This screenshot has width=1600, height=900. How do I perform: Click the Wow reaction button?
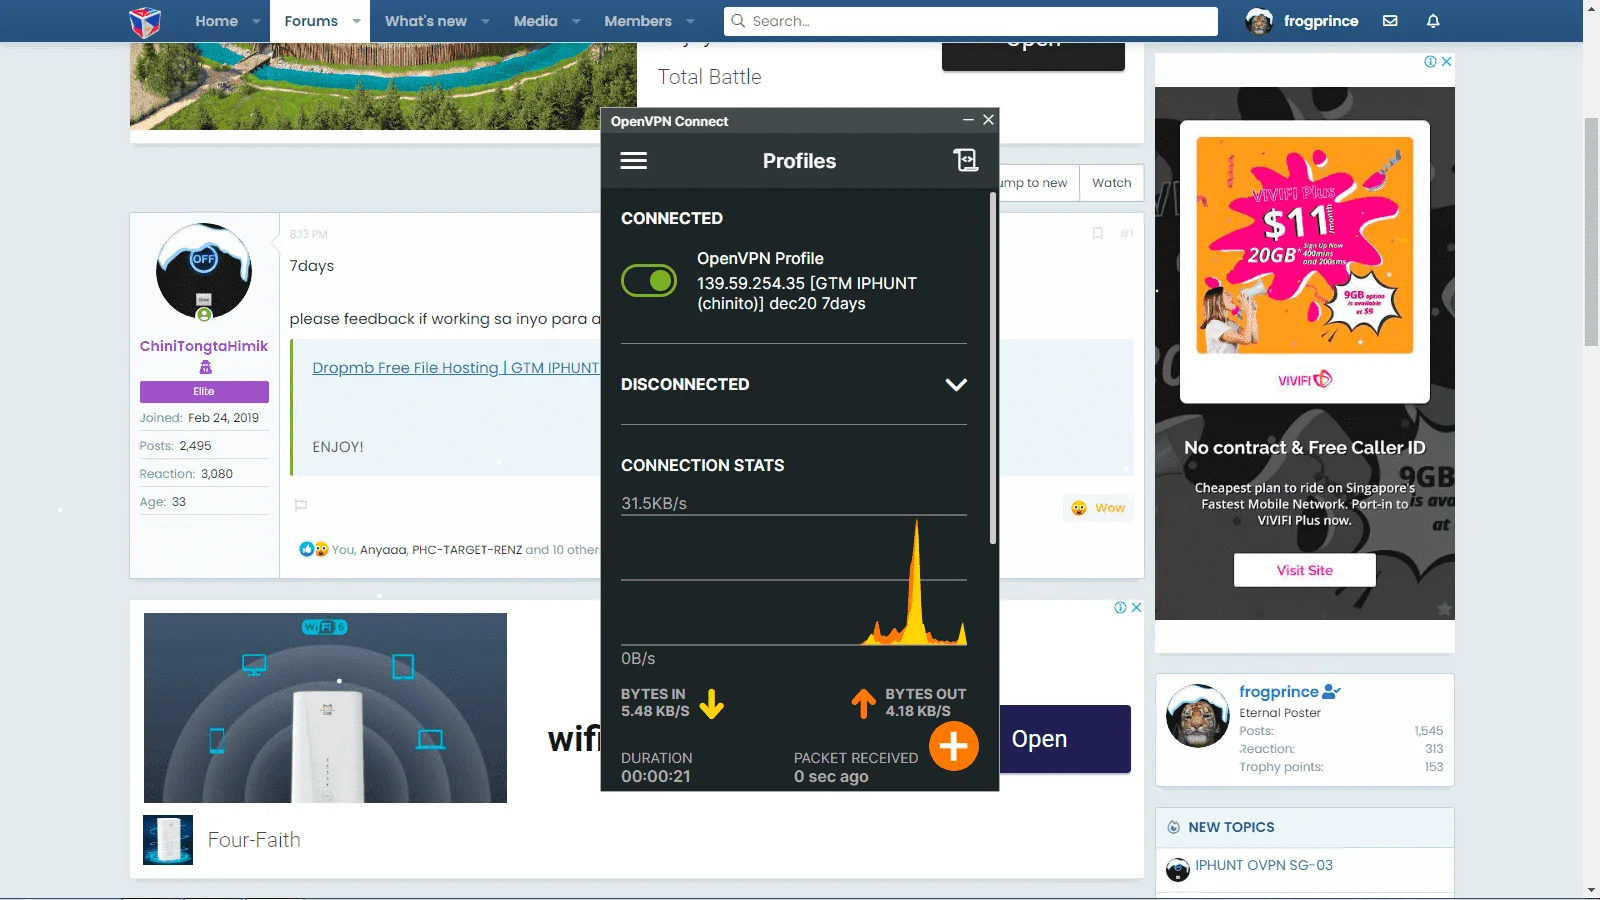[1098, 508]
